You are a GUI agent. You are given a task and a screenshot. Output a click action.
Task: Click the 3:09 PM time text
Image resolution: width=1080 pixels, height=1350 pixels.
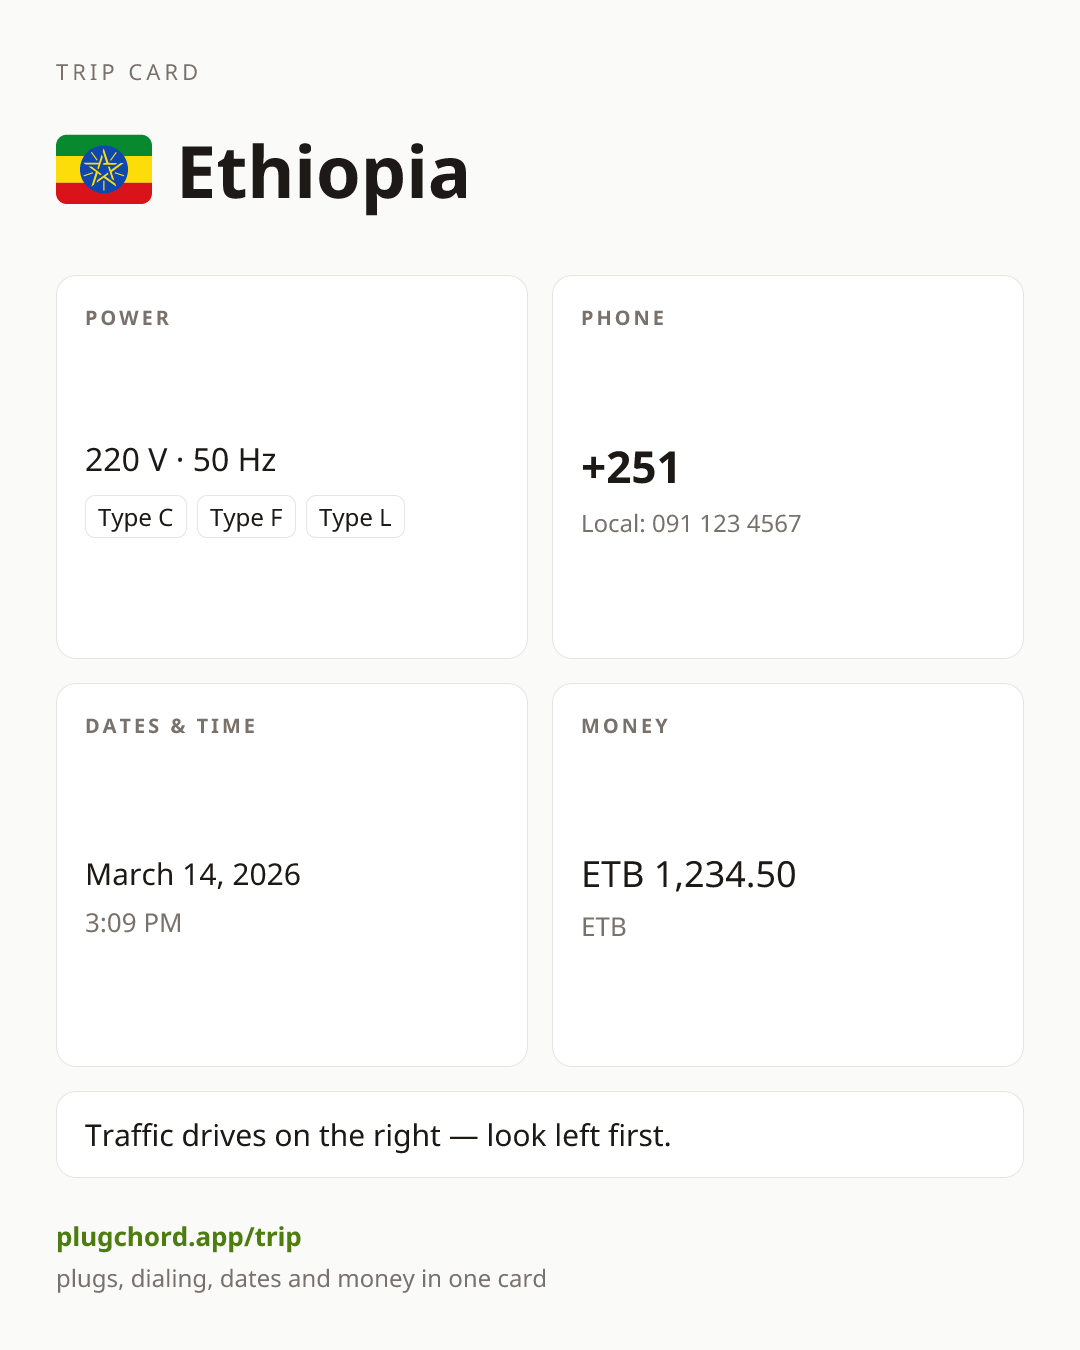(133, 923)
